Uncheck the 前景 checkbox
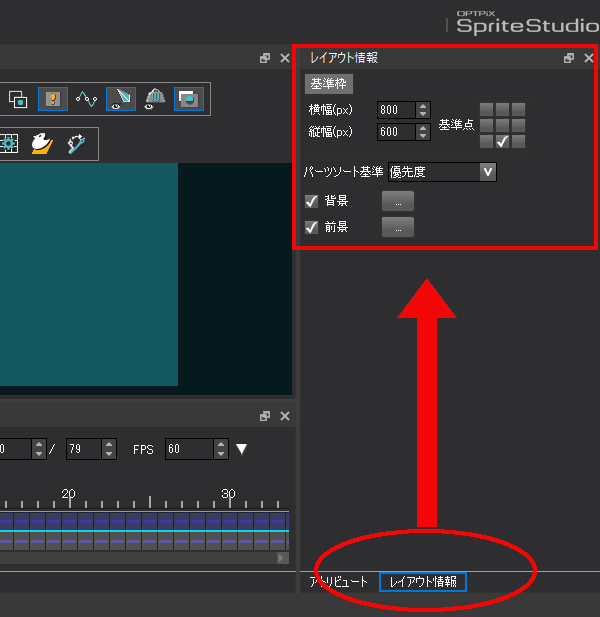This screenshot has width=600, height=617. coord(312,227)
